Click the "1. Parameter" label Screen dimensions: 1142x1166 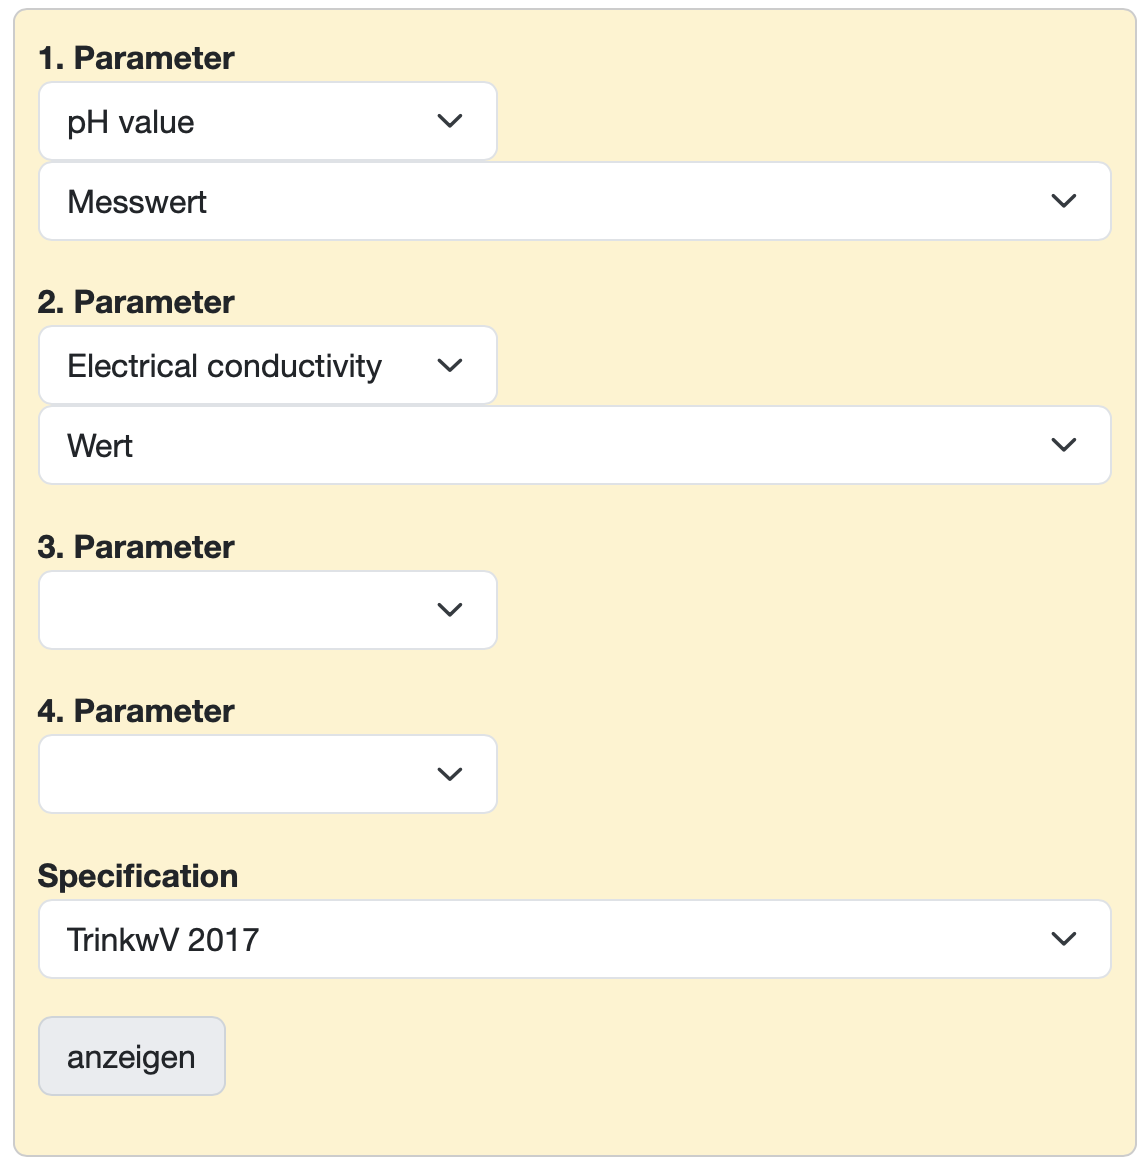point(136,58)
